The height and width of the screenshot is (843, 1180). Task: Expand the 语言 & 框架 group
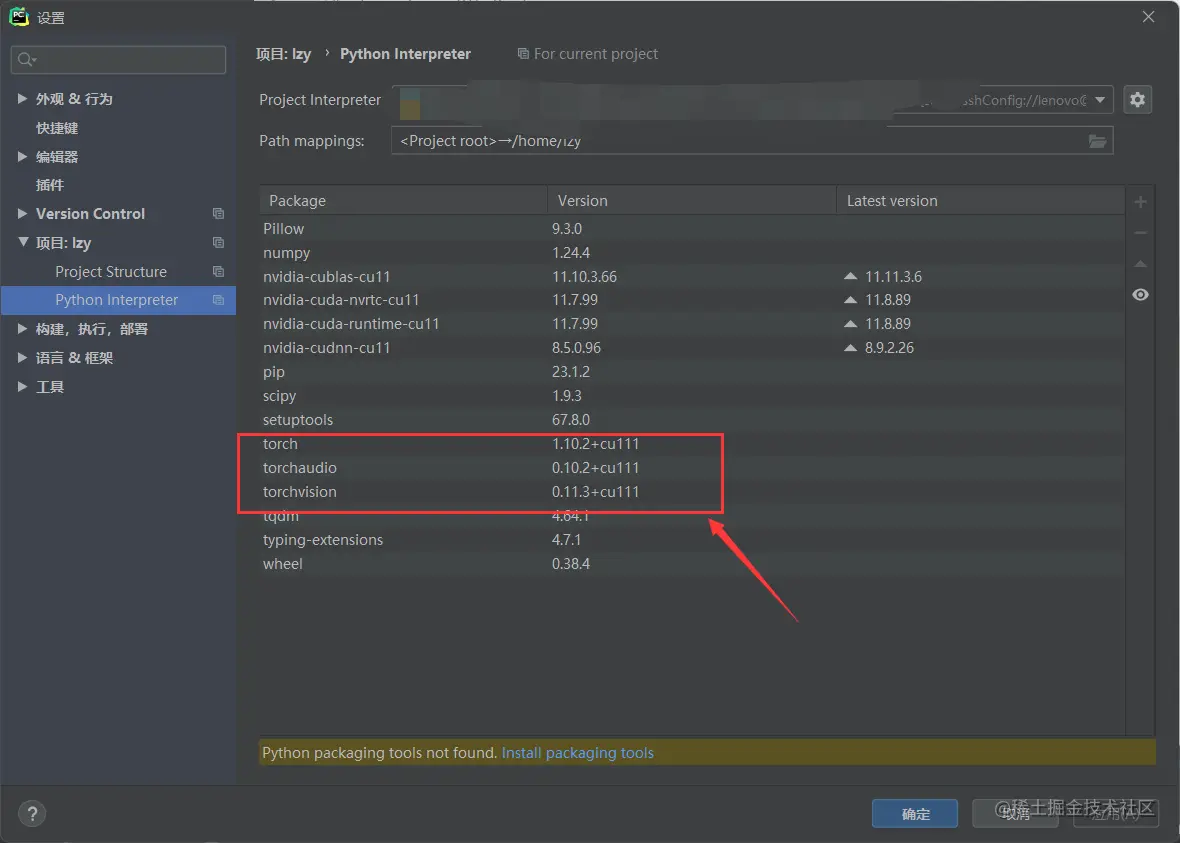22,358
